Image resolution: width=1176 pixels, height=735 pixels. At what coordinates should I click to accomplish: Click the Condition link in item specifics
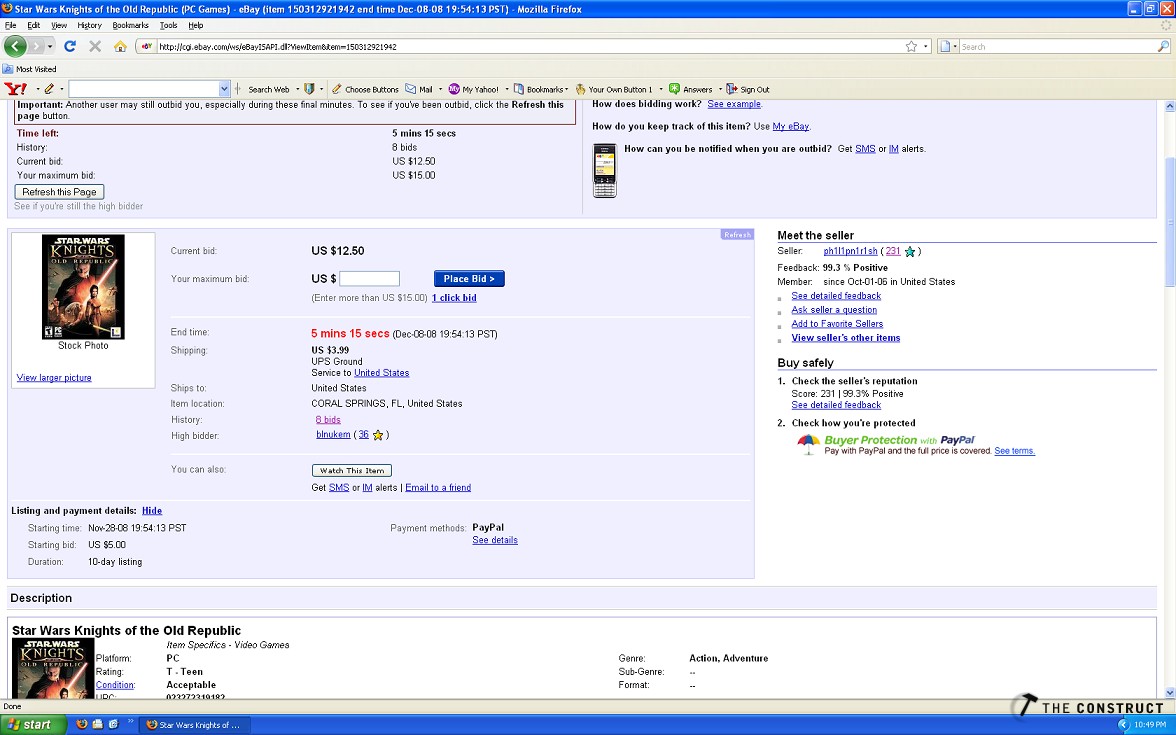(115, 686)
